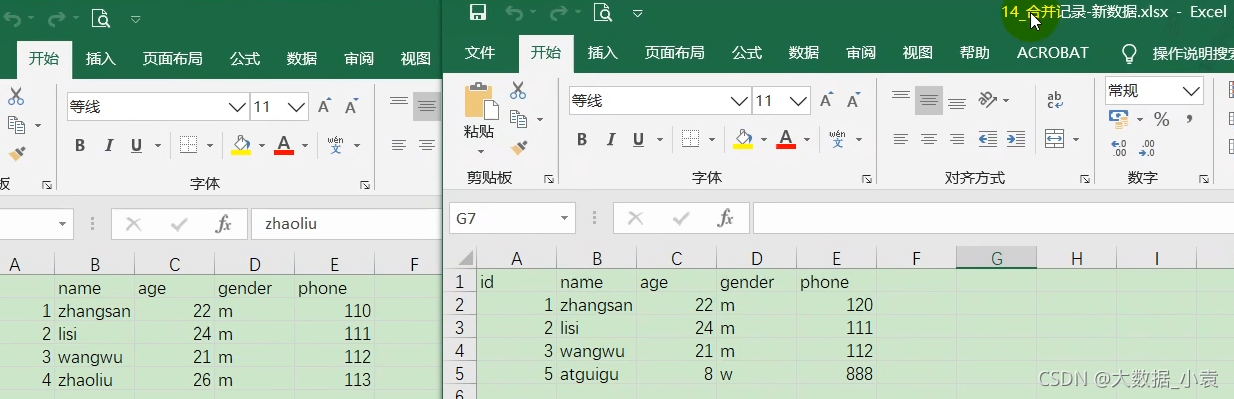The height and width of the screenshot is (399, 1234).
Task: Click orientation (text angle) icon in right window
Action: [x=988, y=100]
